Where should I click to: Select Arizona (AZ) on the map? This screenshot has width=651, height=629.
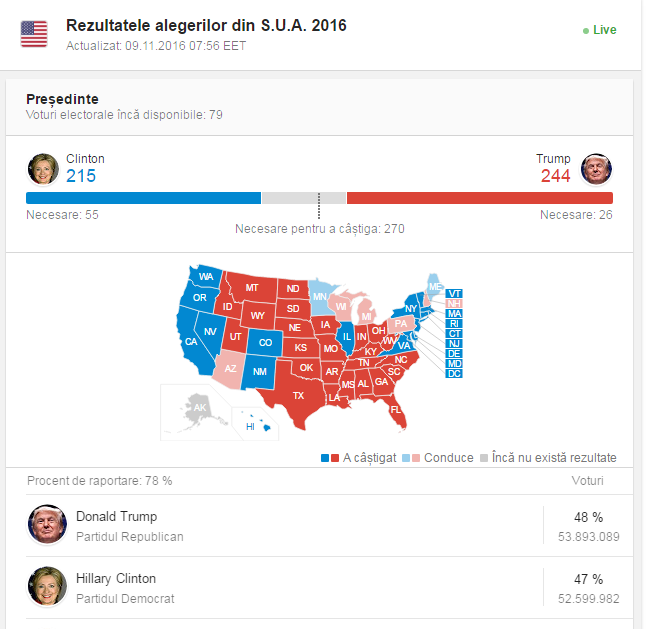point(229,369)
